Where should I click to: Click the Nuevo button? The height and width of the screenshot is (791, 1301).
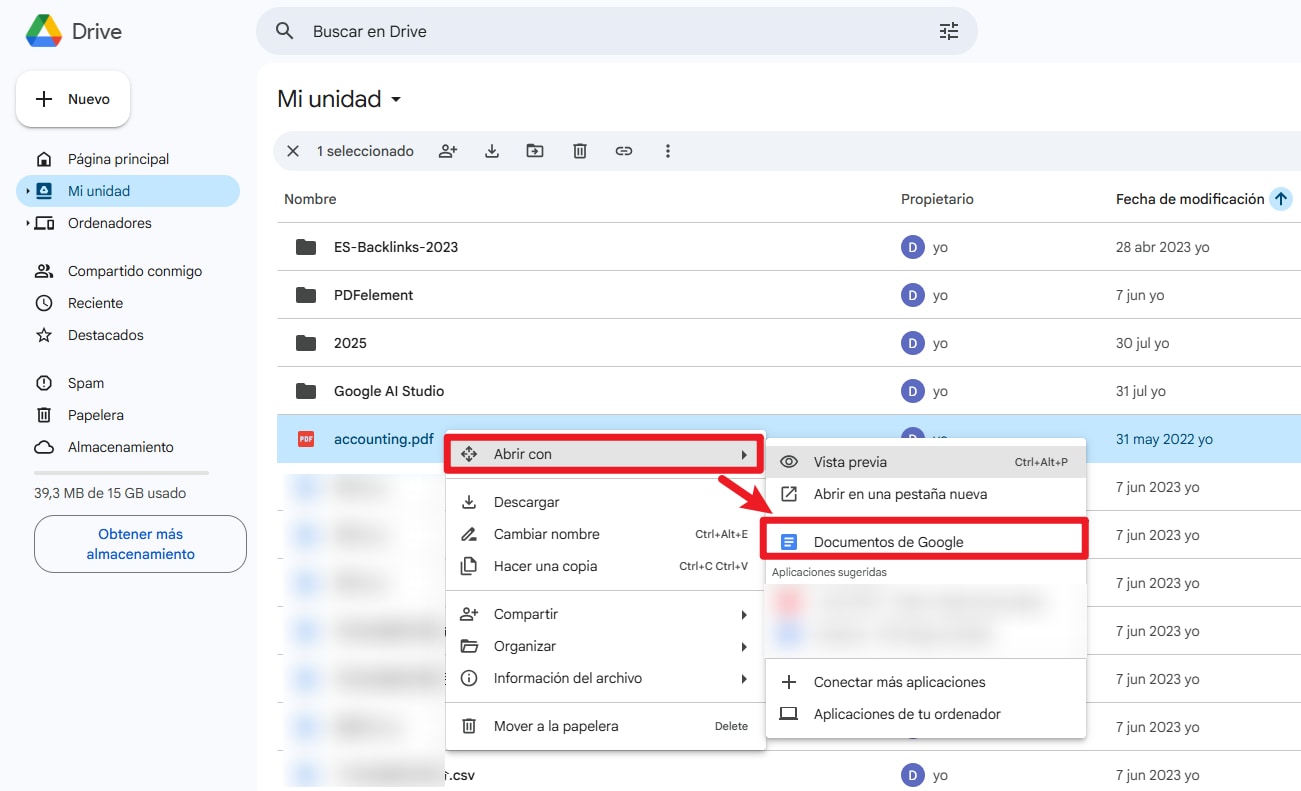[x=72, y=98]
